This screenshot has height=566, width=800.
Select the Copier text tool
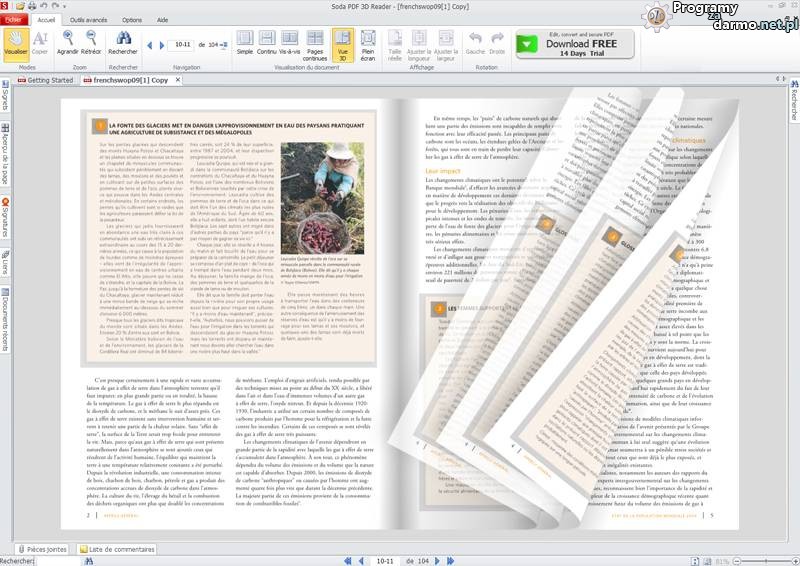(40, 43)
